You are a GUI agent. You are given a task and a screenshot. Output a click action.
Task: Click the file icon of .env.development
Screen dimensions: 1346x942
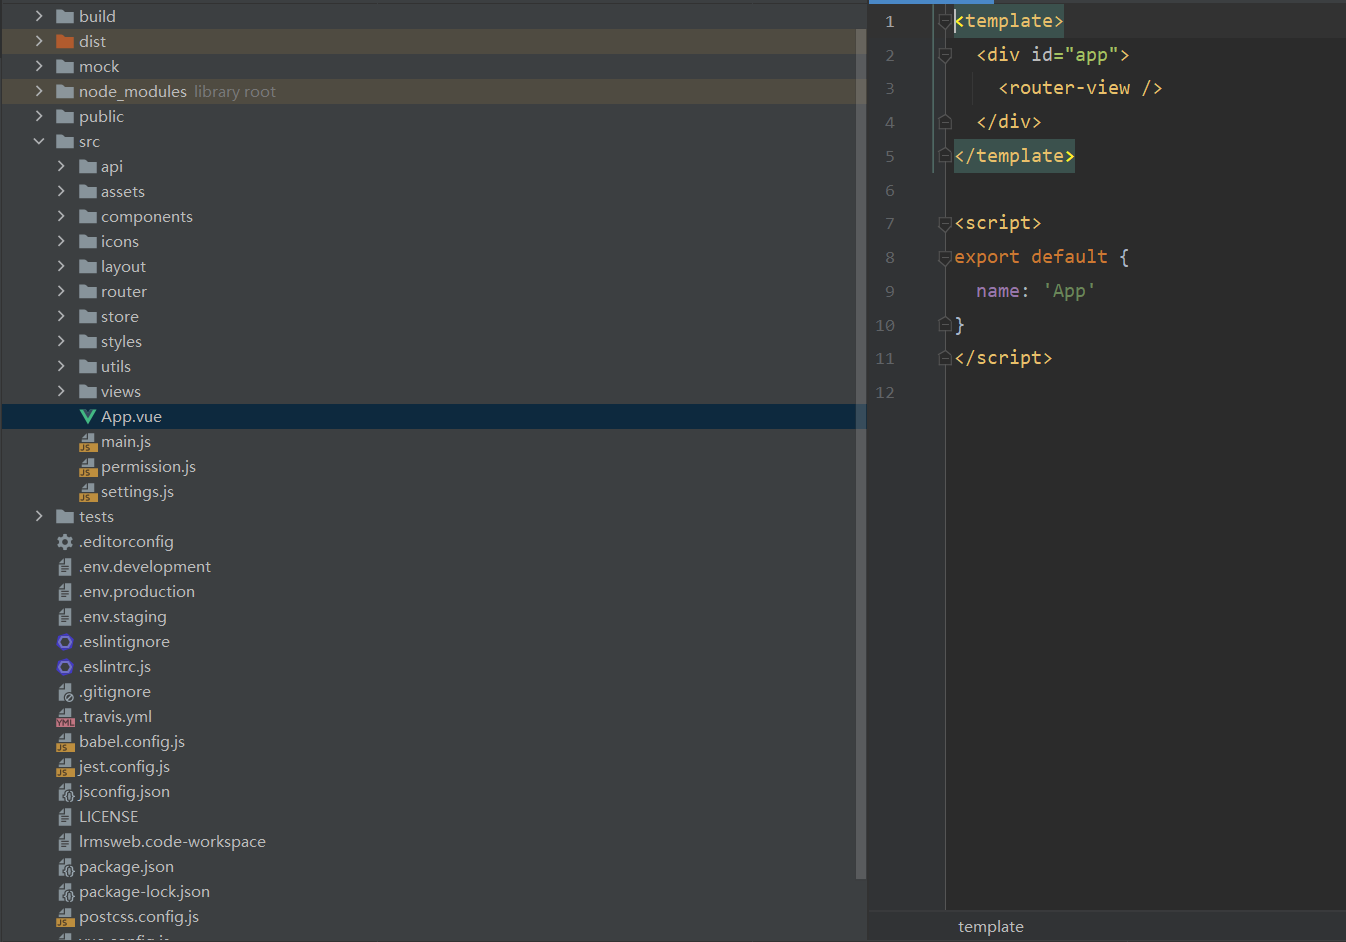(x=65, y=567)
